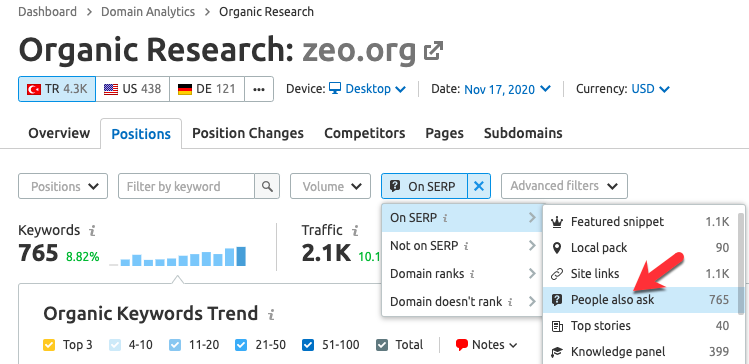Click graduation cap icon for Knowledge panel
This screenshot has width=749, height=364.
point(557,353)
